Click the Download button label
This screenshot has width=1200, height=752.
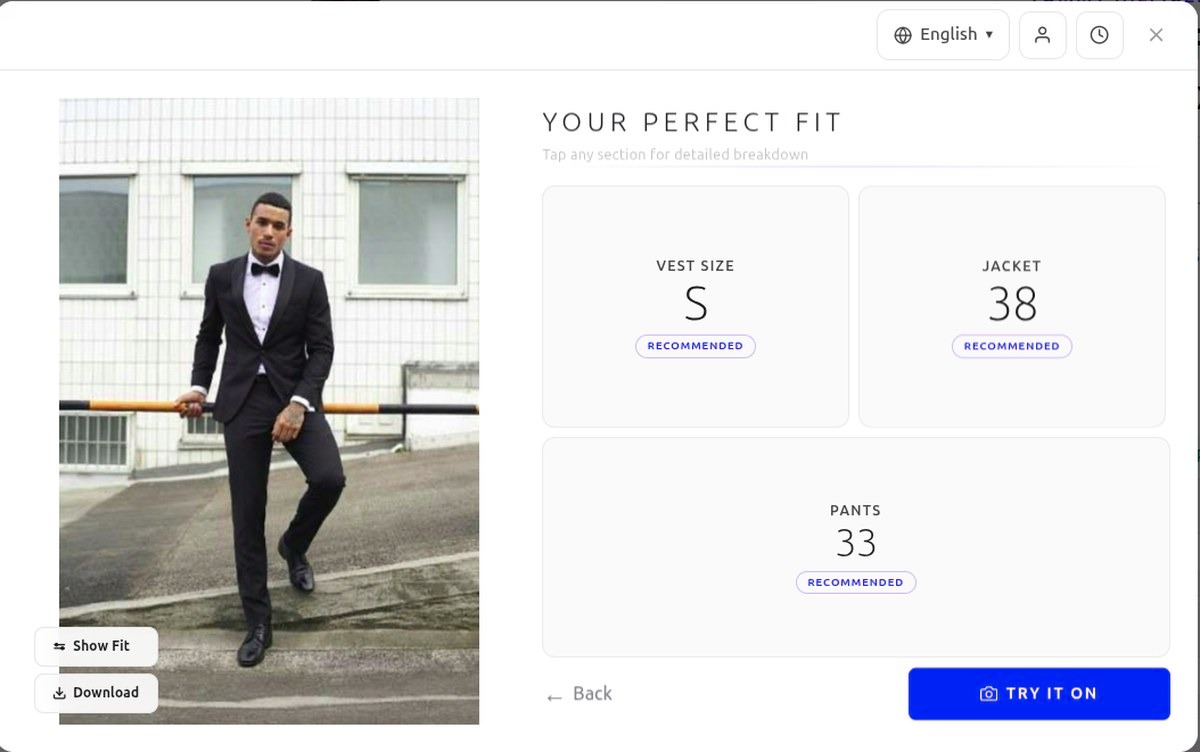106,693
